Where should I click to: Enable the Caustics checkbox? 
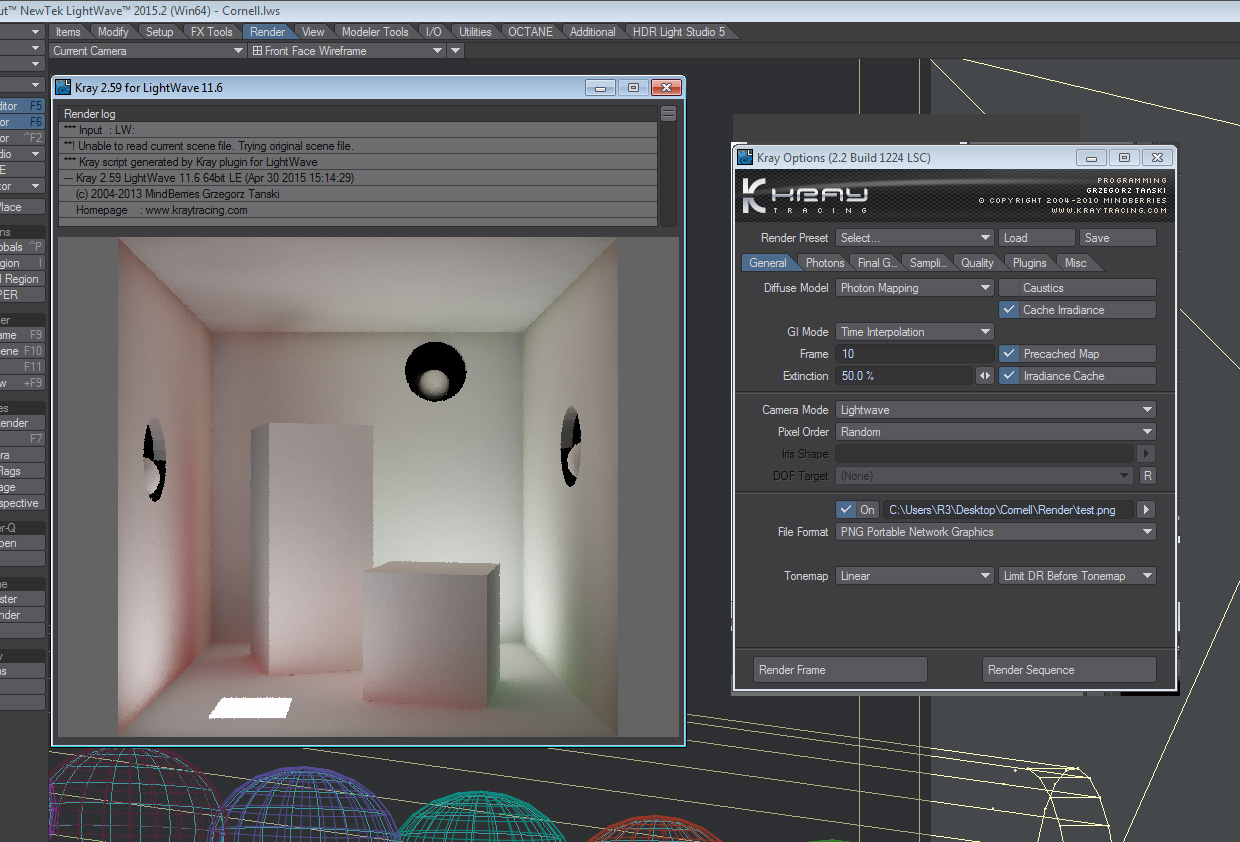tap(1009, 288)
